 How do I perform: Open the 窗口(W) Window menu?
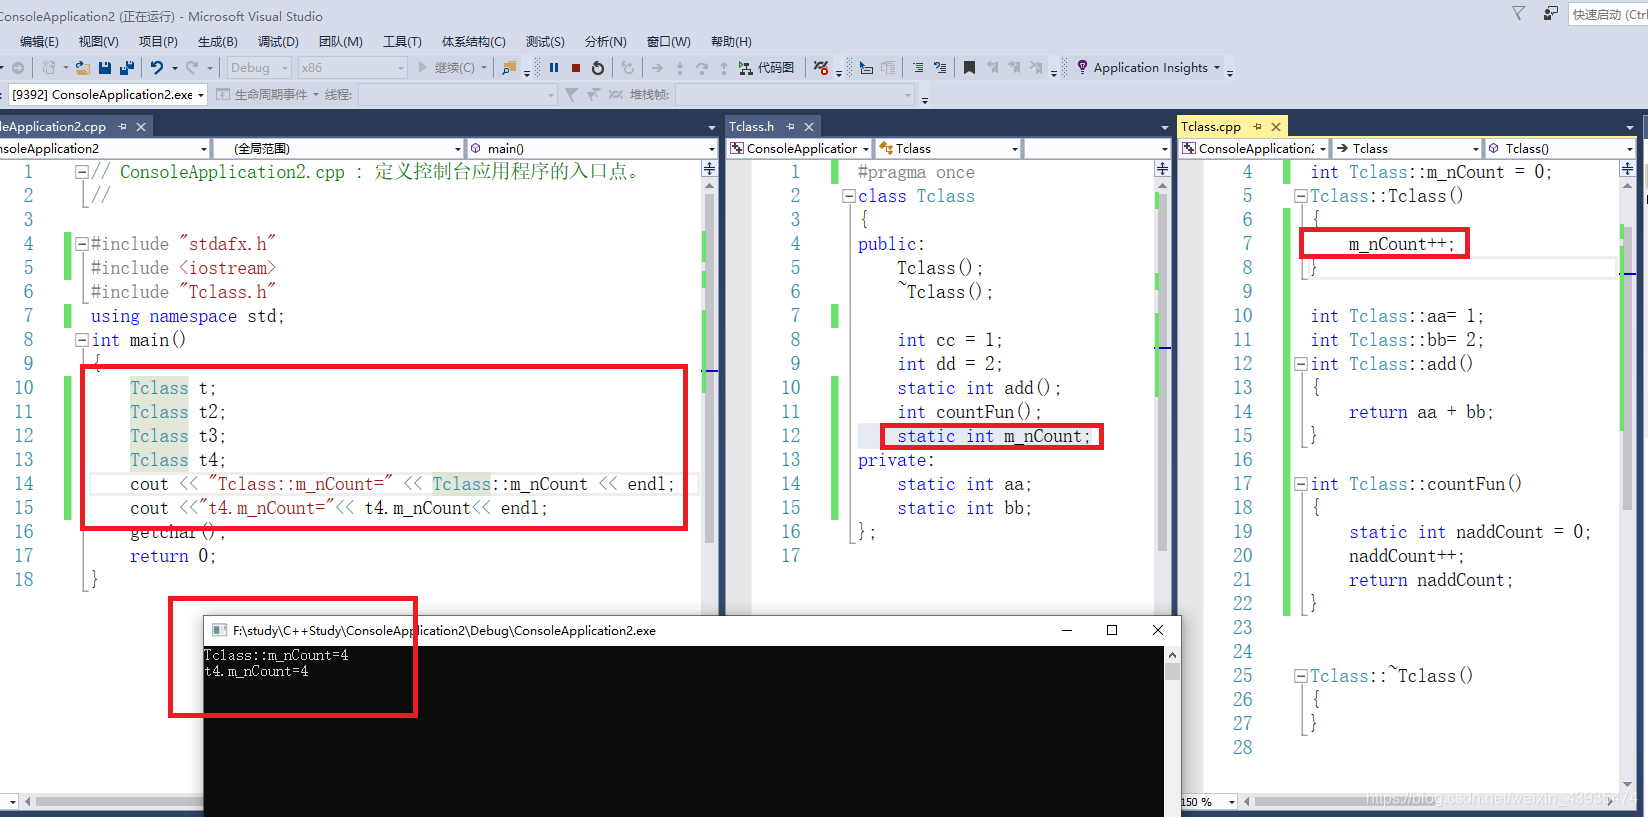click(x=668, y=41)
